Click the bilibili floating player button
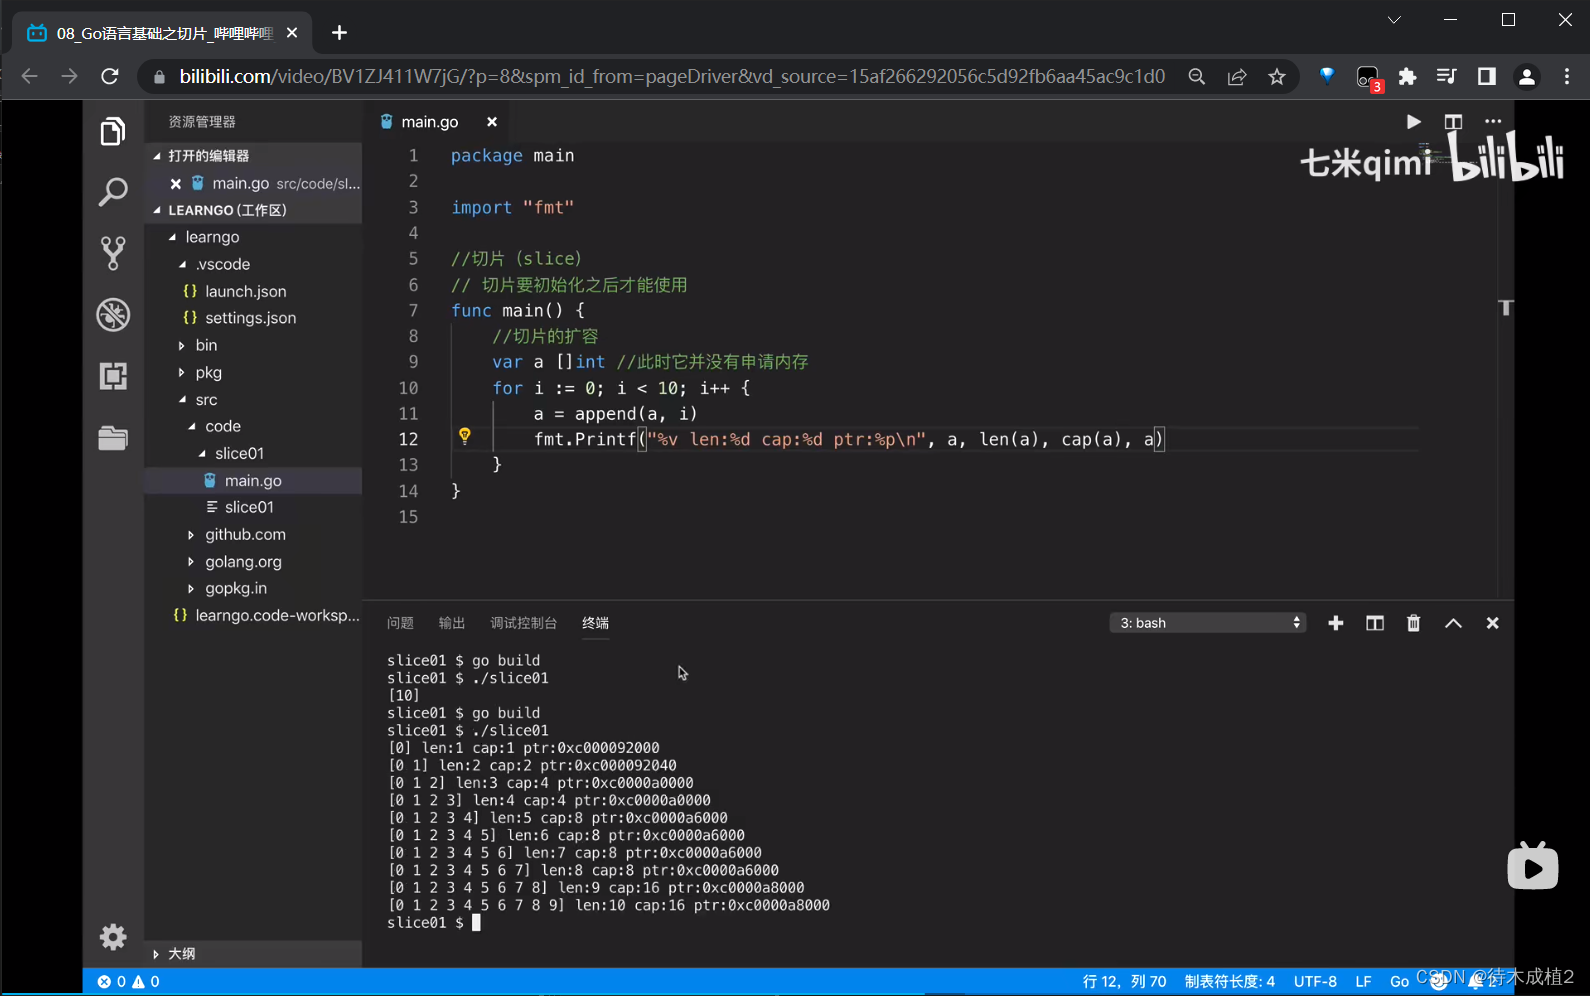 (1533, 866)
